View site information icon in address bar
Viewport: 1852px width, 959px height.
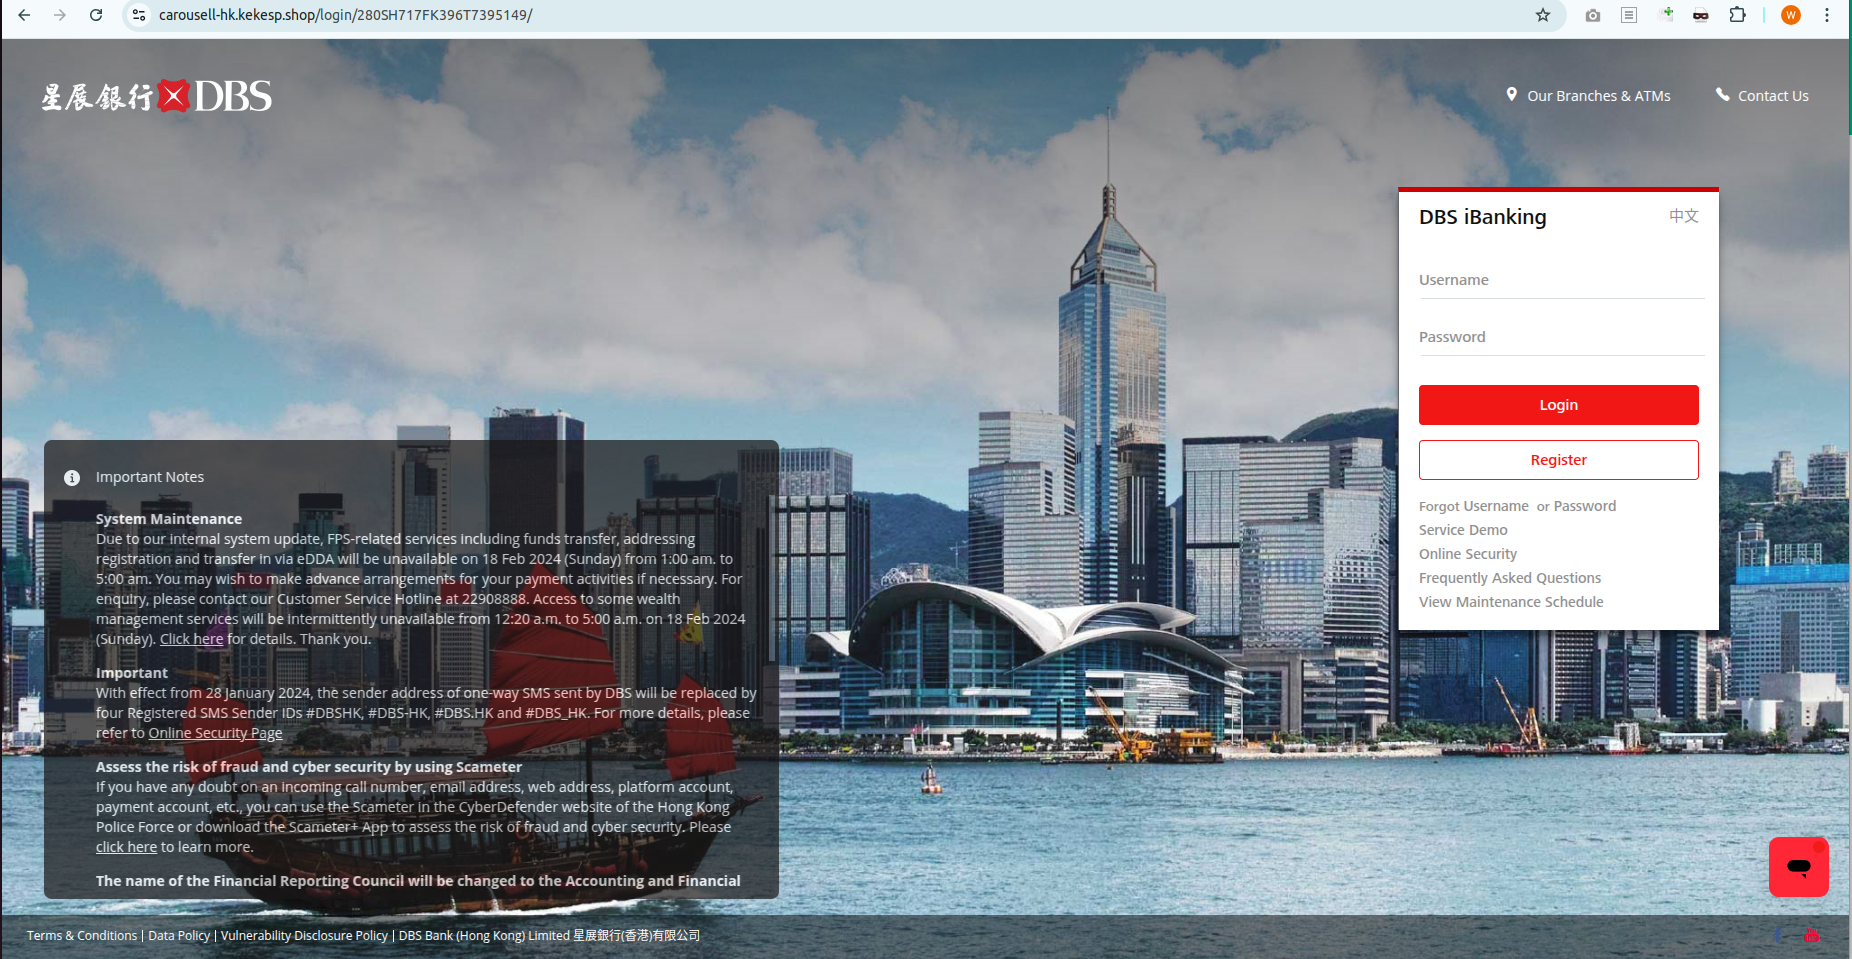point(139,15)
